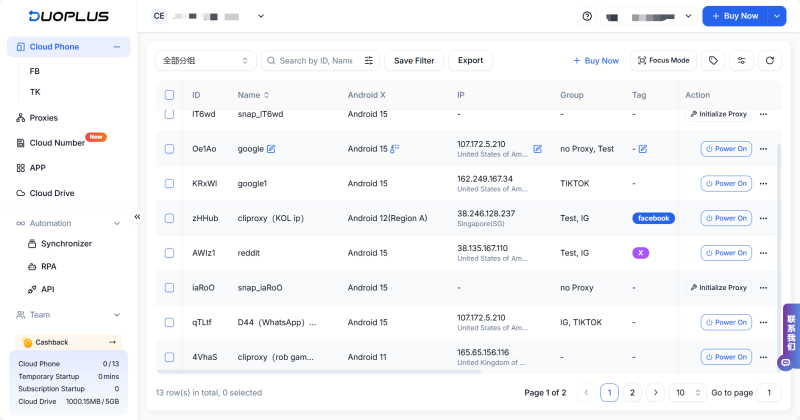Open Proxies in the sidebar
The height and width of the screenshot is (420, 800).
coord(43,118)
